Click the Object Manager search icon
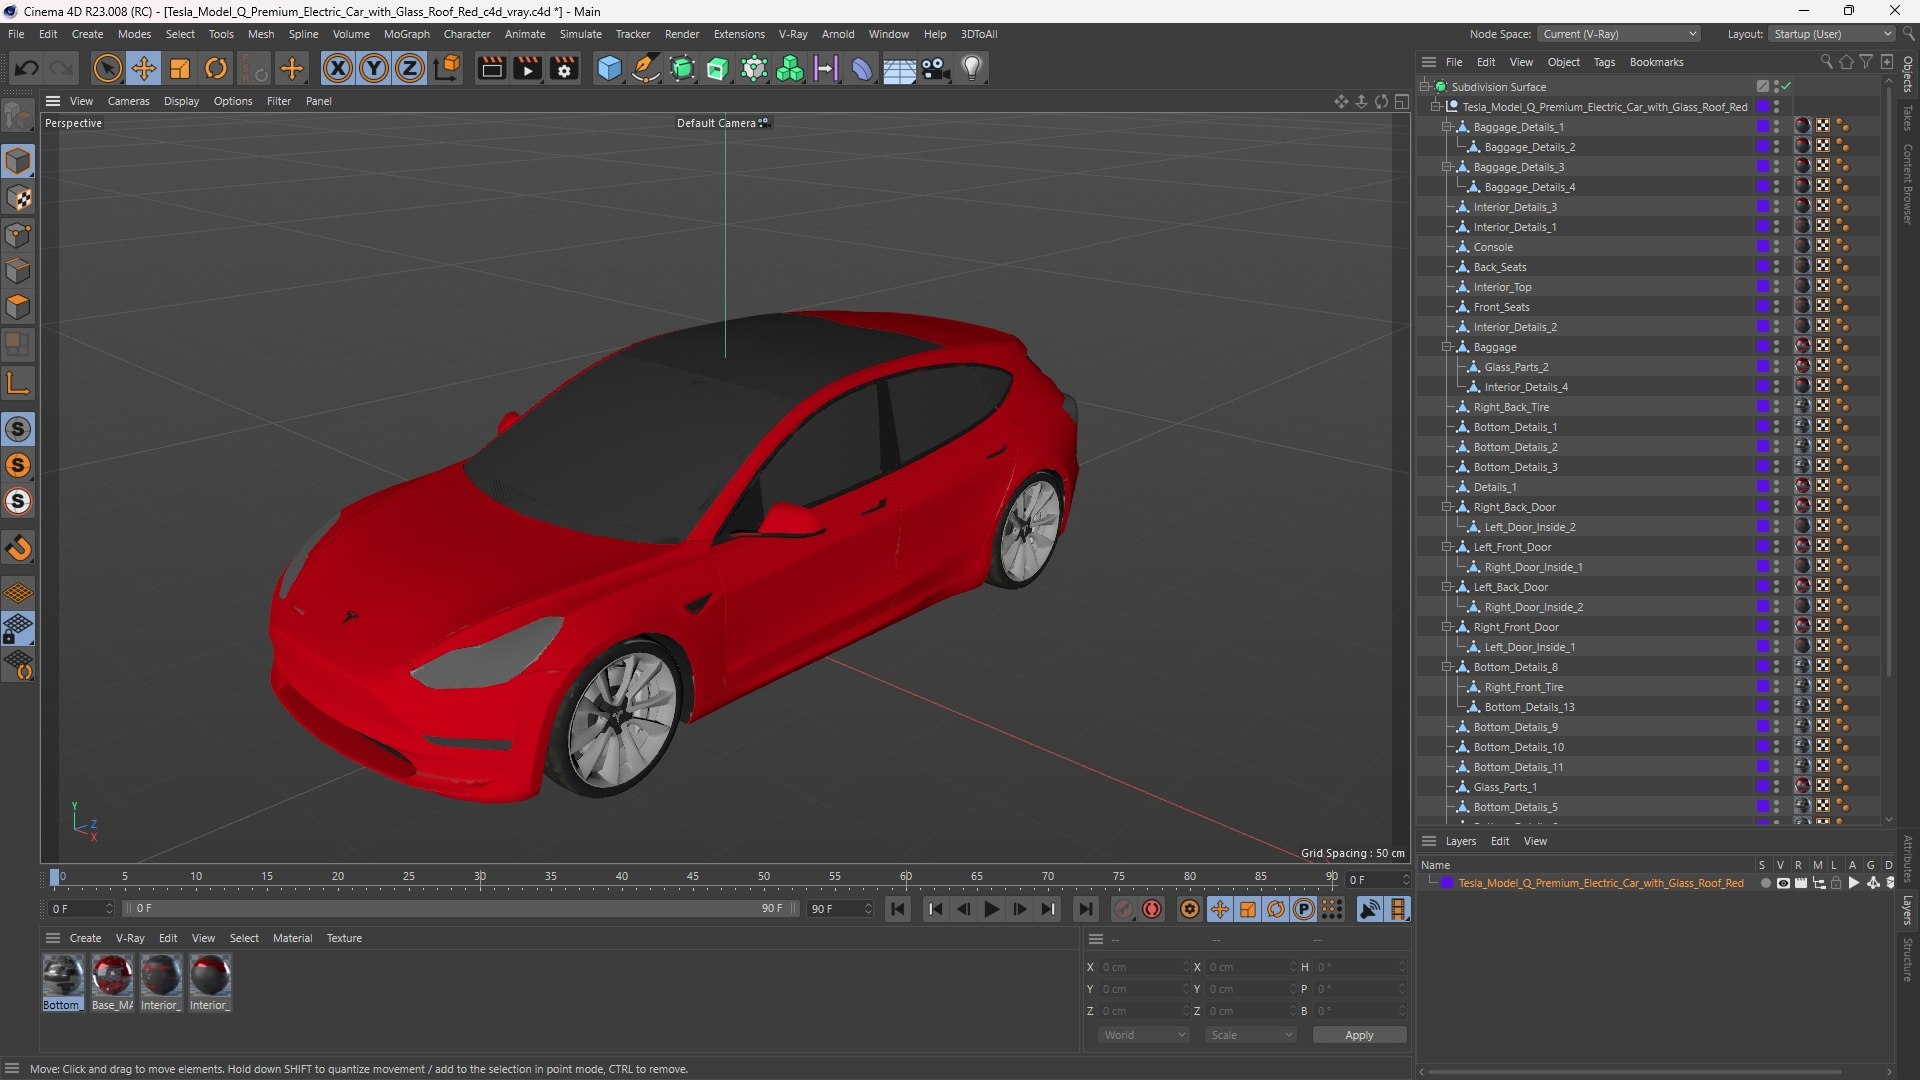 [1827, 62]
